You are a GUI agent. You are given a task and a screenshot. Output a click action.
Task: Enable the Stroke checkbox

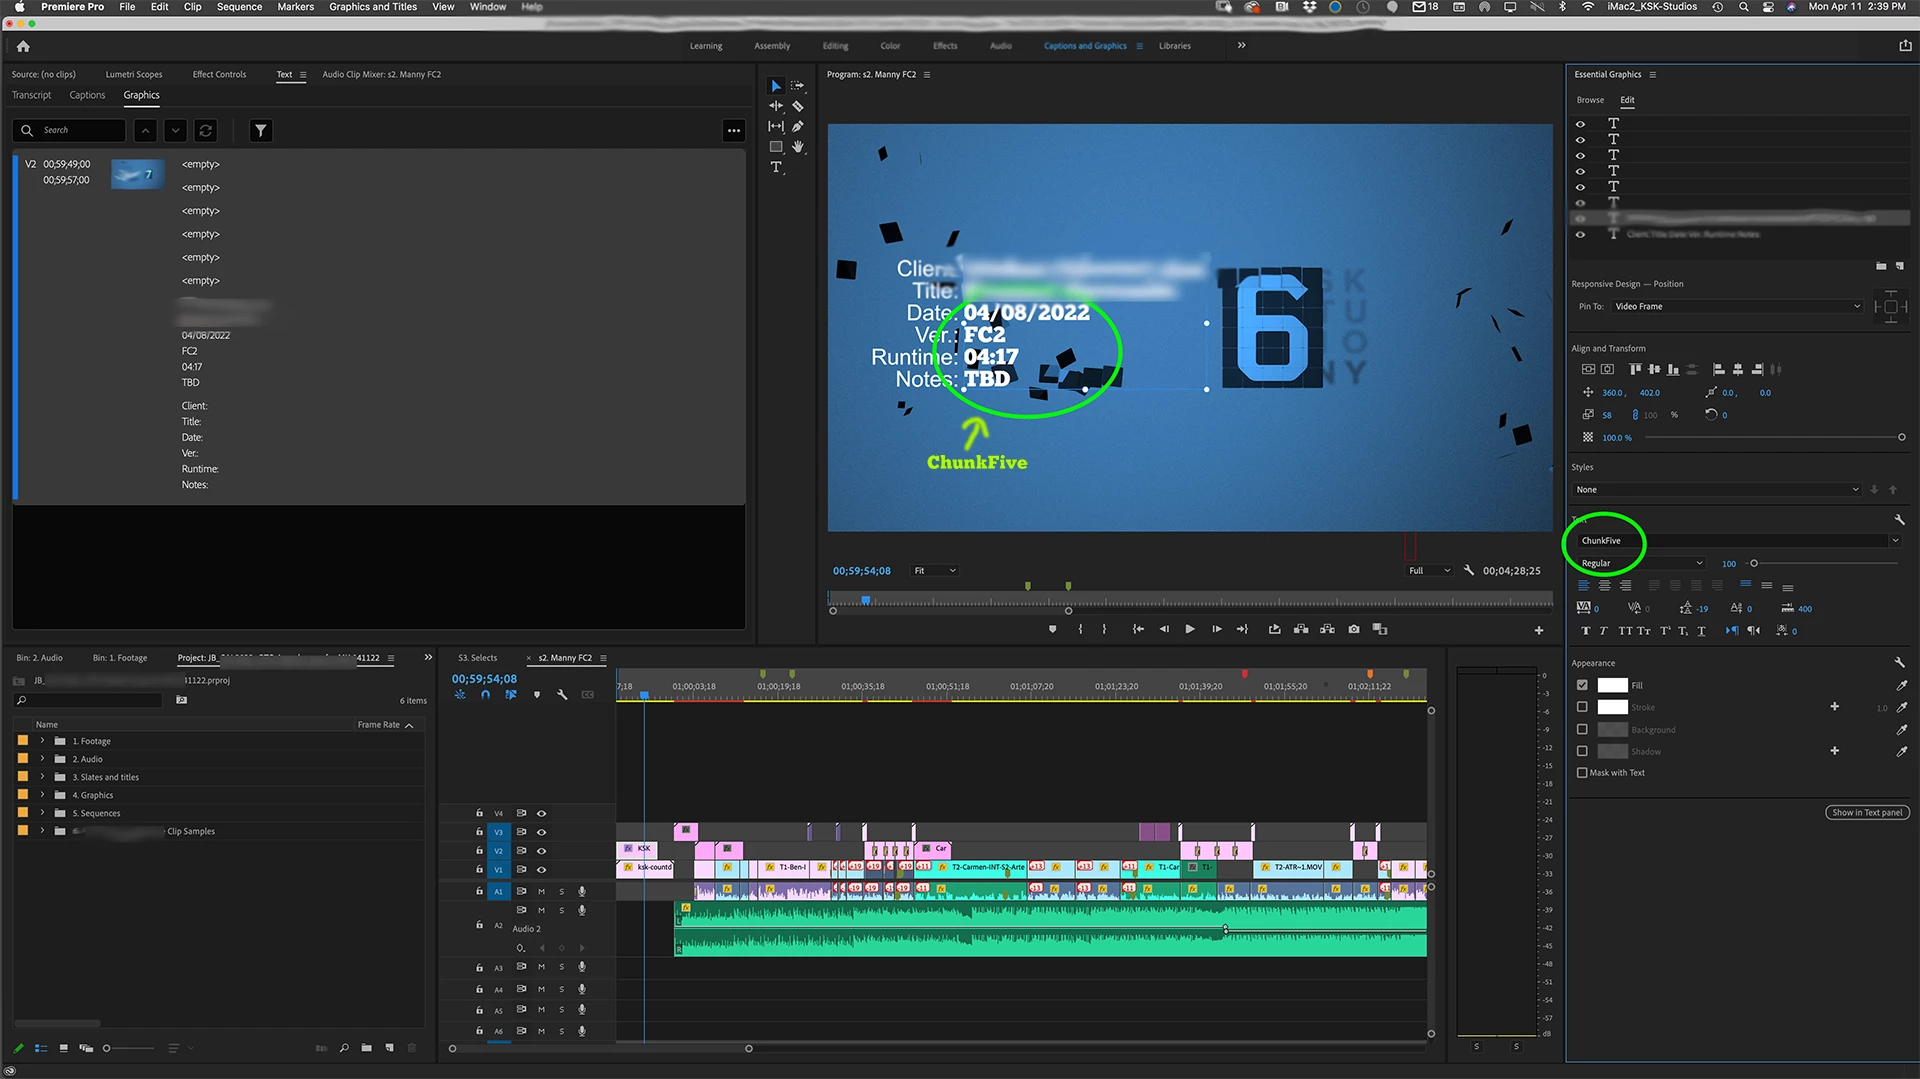pos(1582,708)
